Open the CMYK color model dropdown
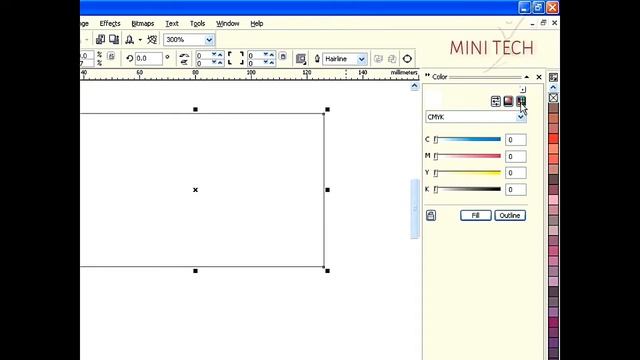 coord(520,117)
